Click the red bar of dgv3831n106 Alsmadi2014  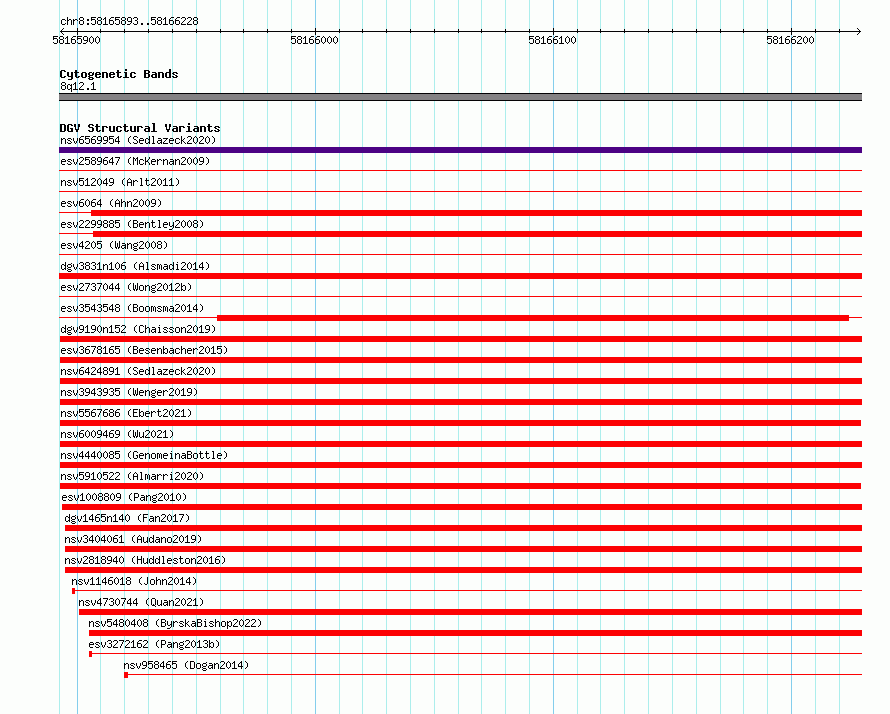coord(460,276)
